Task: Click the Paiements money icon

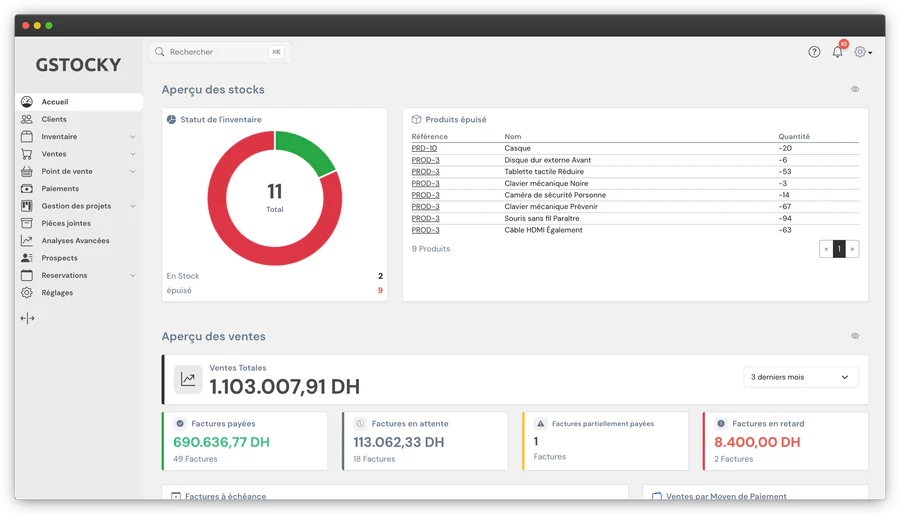Action: coord(27,189)
